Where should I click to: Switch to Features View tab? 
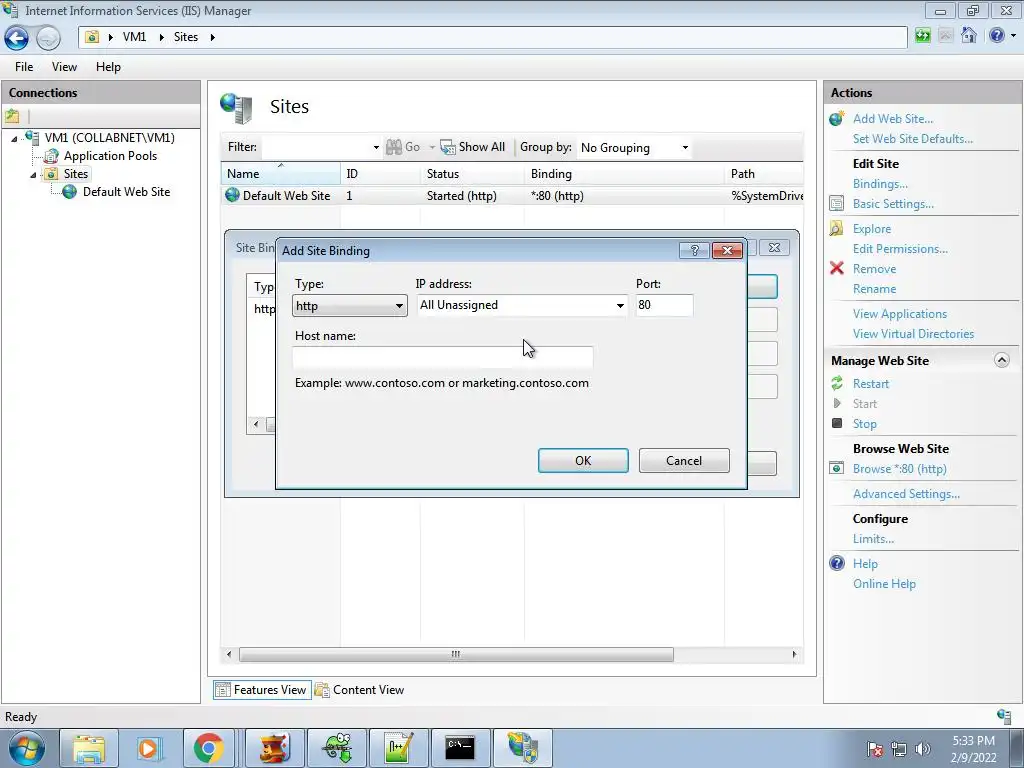261,690
